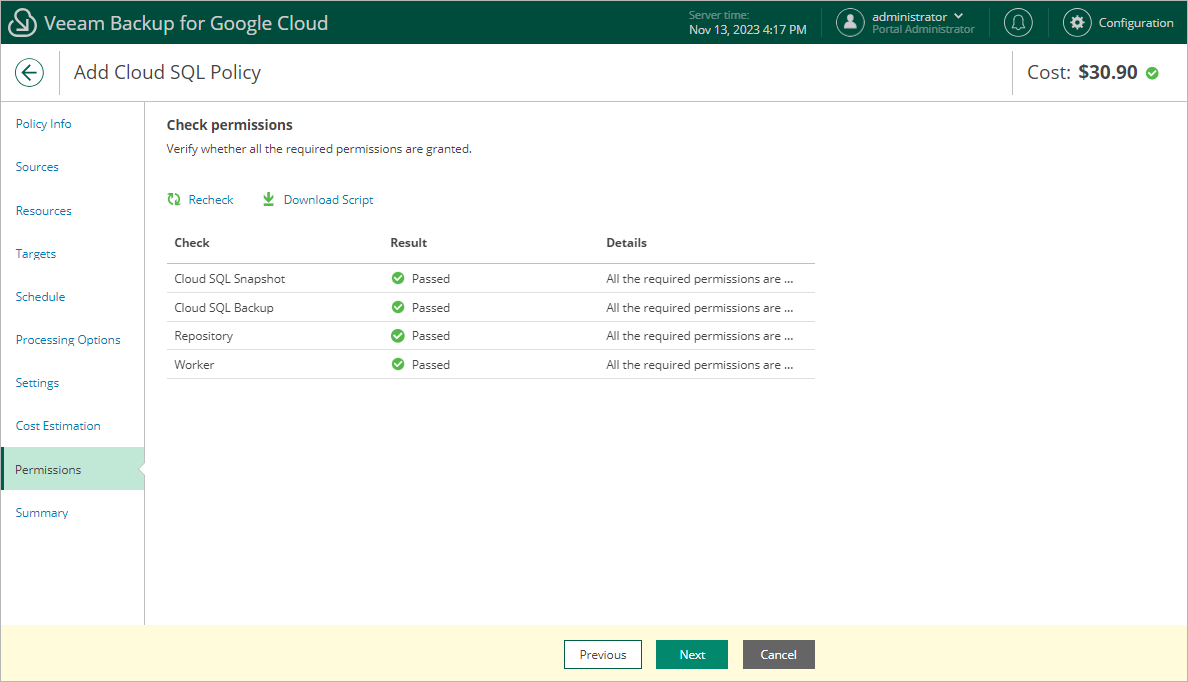Go to Processing Options step

pyautogui.click(x=68, y=340)
